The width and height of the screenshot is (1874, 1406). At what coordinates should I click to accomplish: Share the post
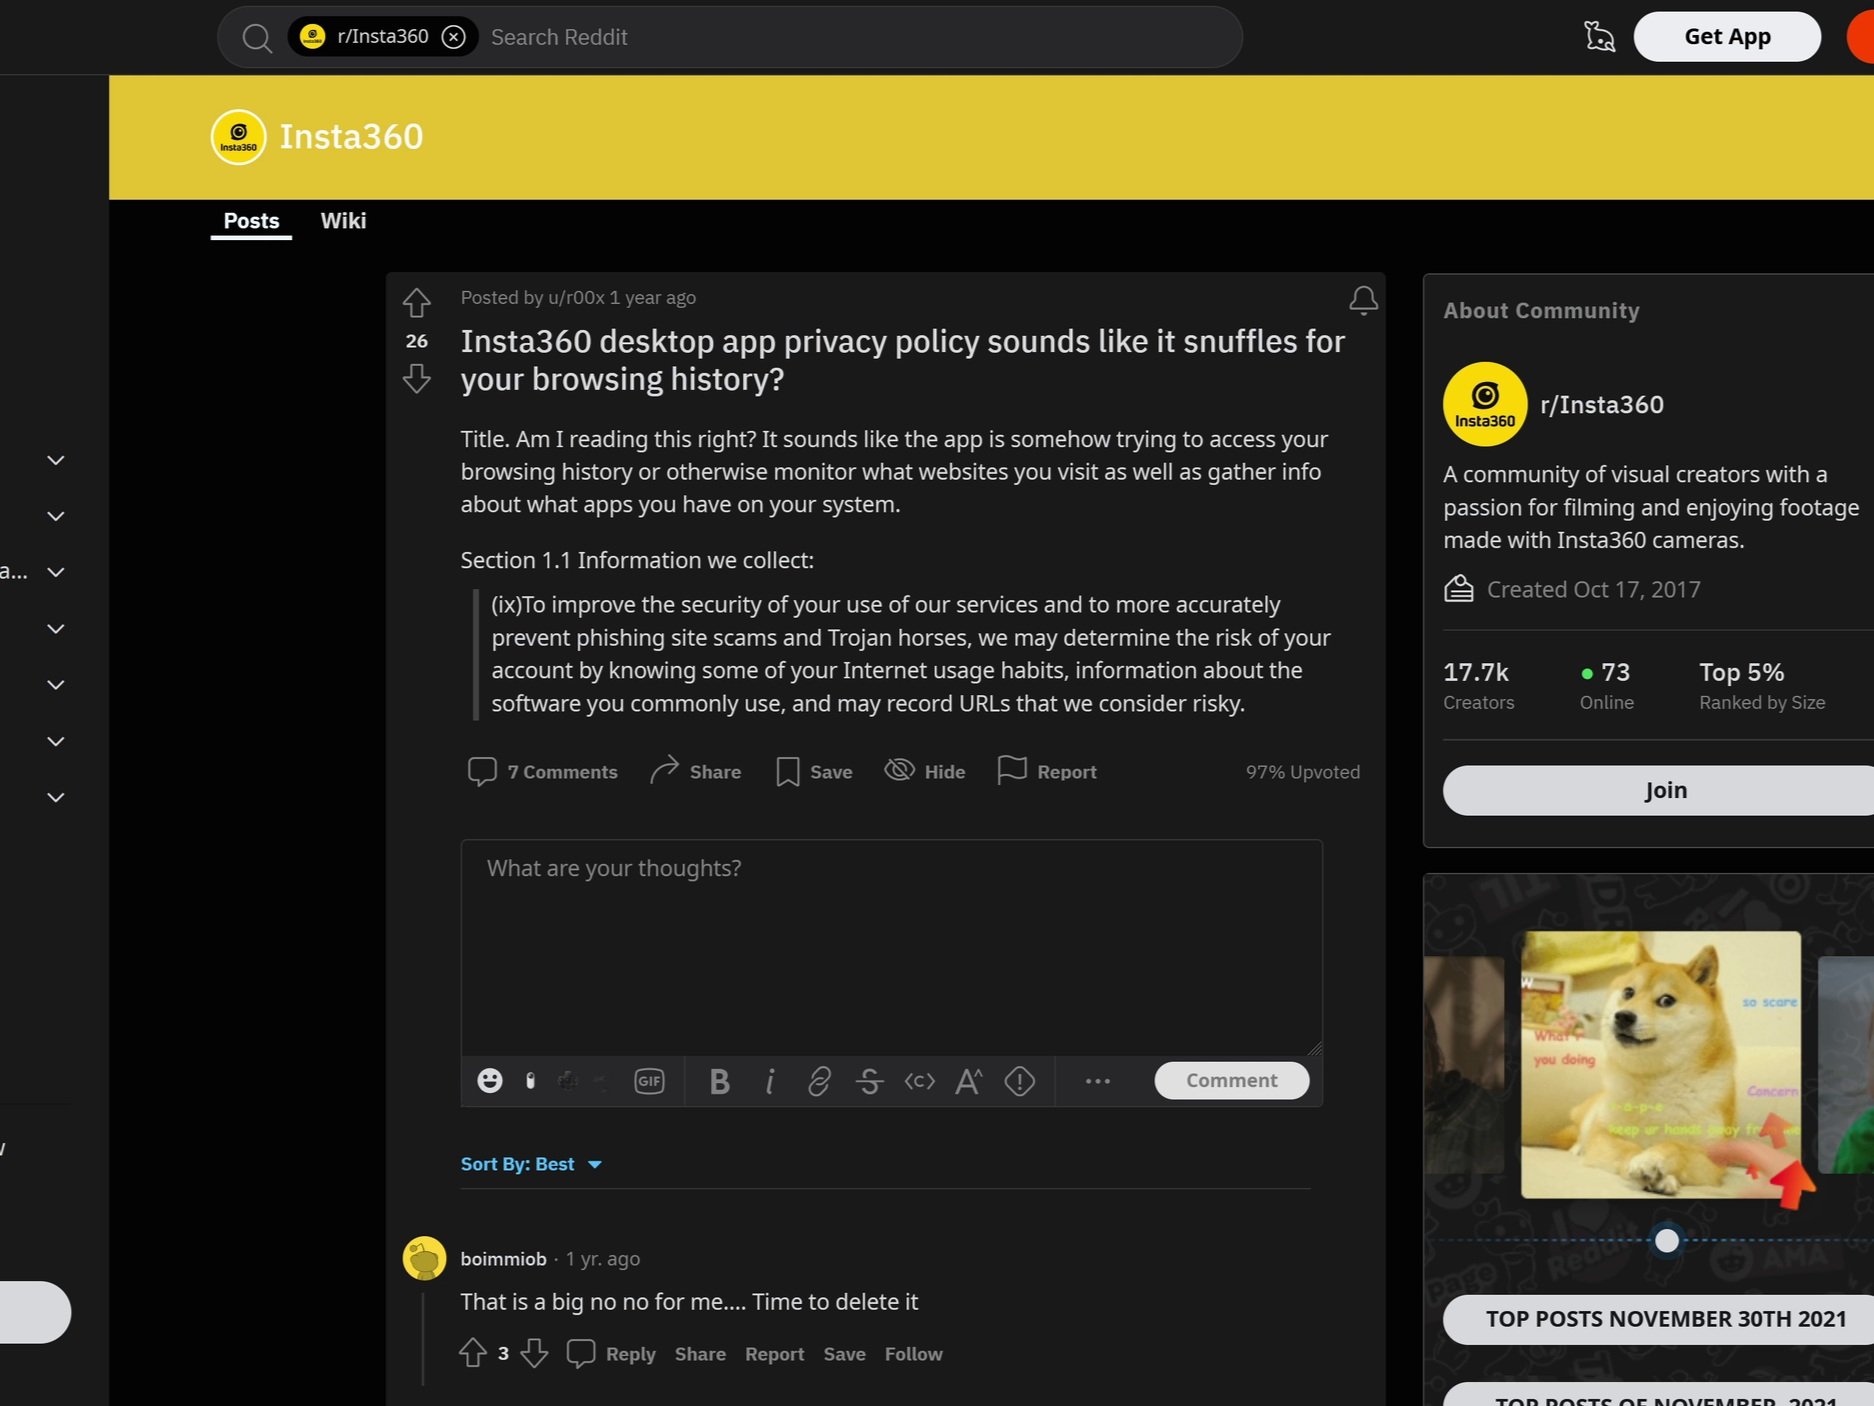pyautogui.click(x=695, y=771)
